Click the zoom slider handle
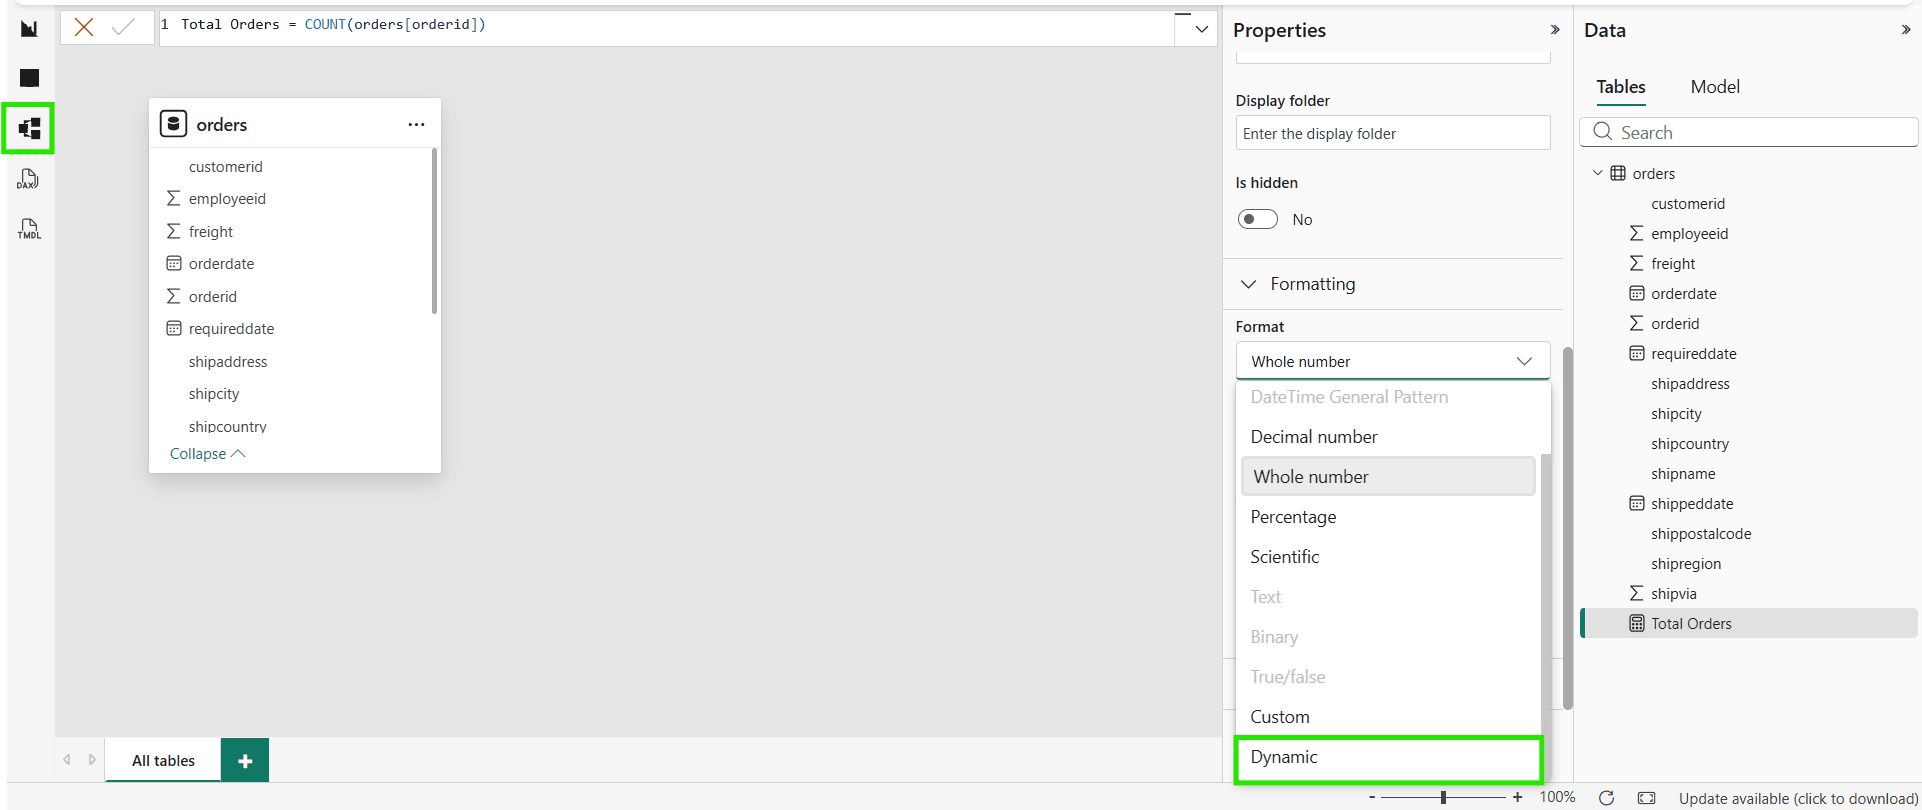1922x810 pixels. 1443,797
